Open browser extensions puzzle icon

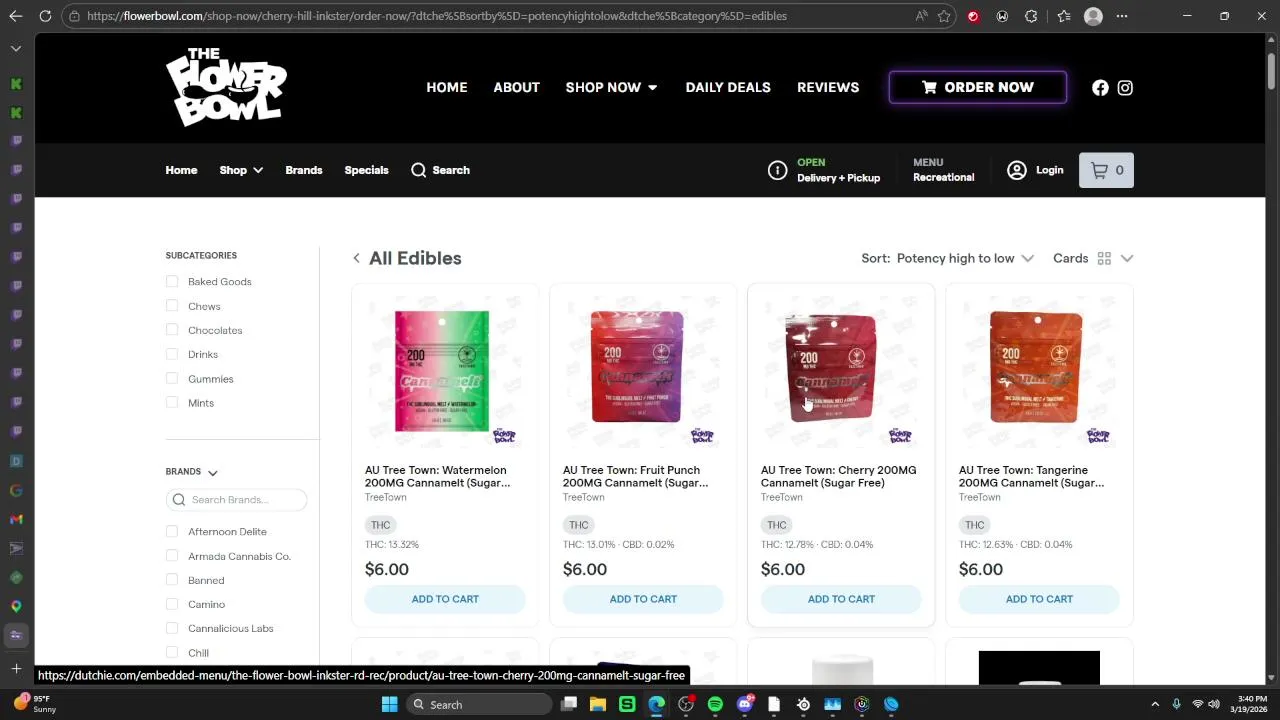coord(1031,16)
